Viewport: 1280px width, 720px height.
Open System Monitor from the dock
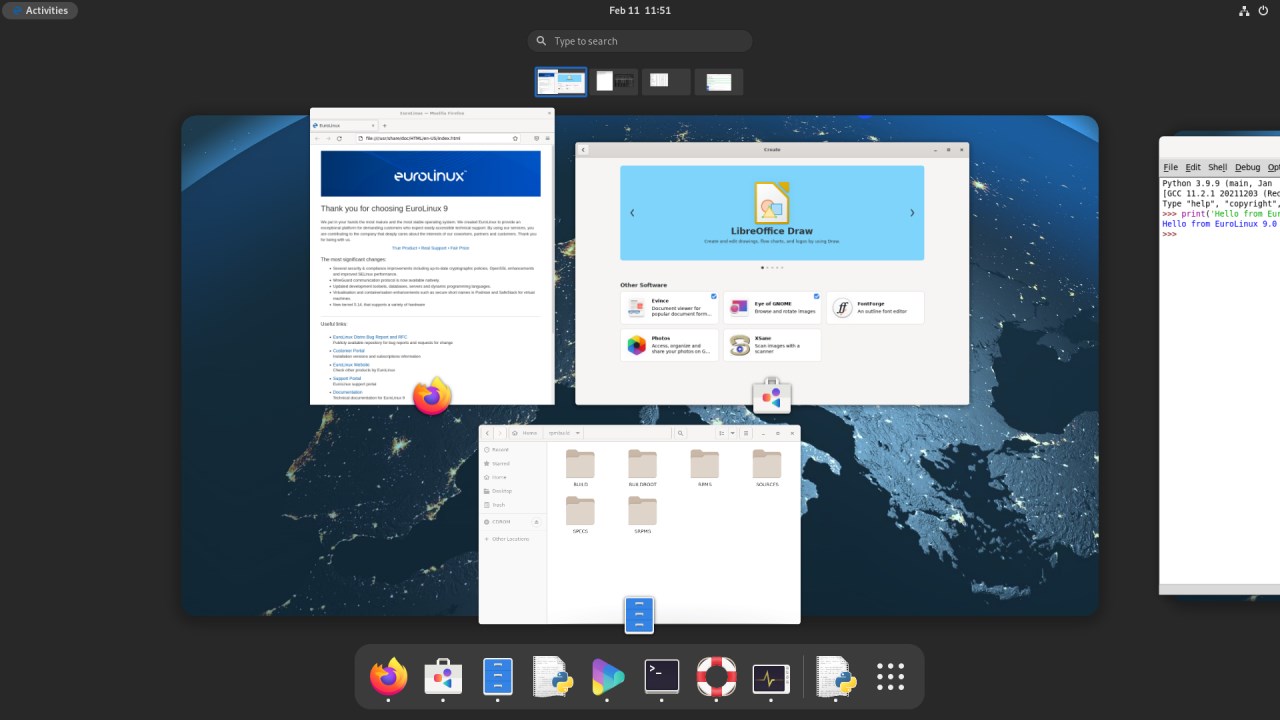tap(771, 677)
